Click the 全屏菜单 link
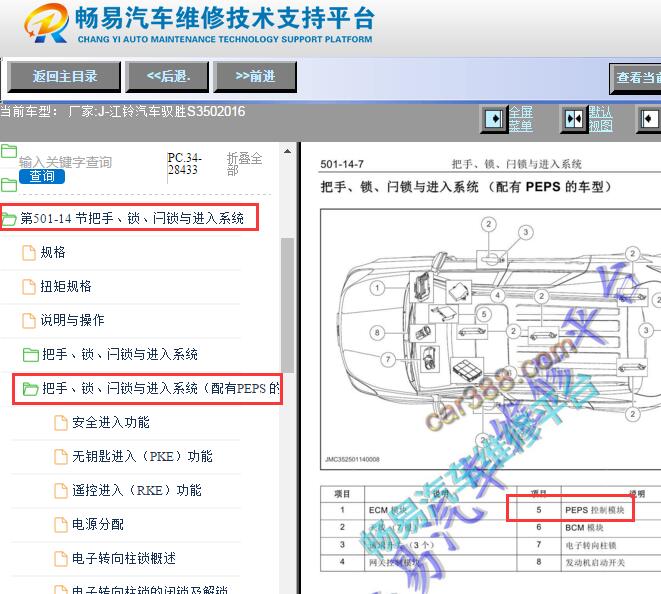661x594 pixels. [x=521, y=119]
